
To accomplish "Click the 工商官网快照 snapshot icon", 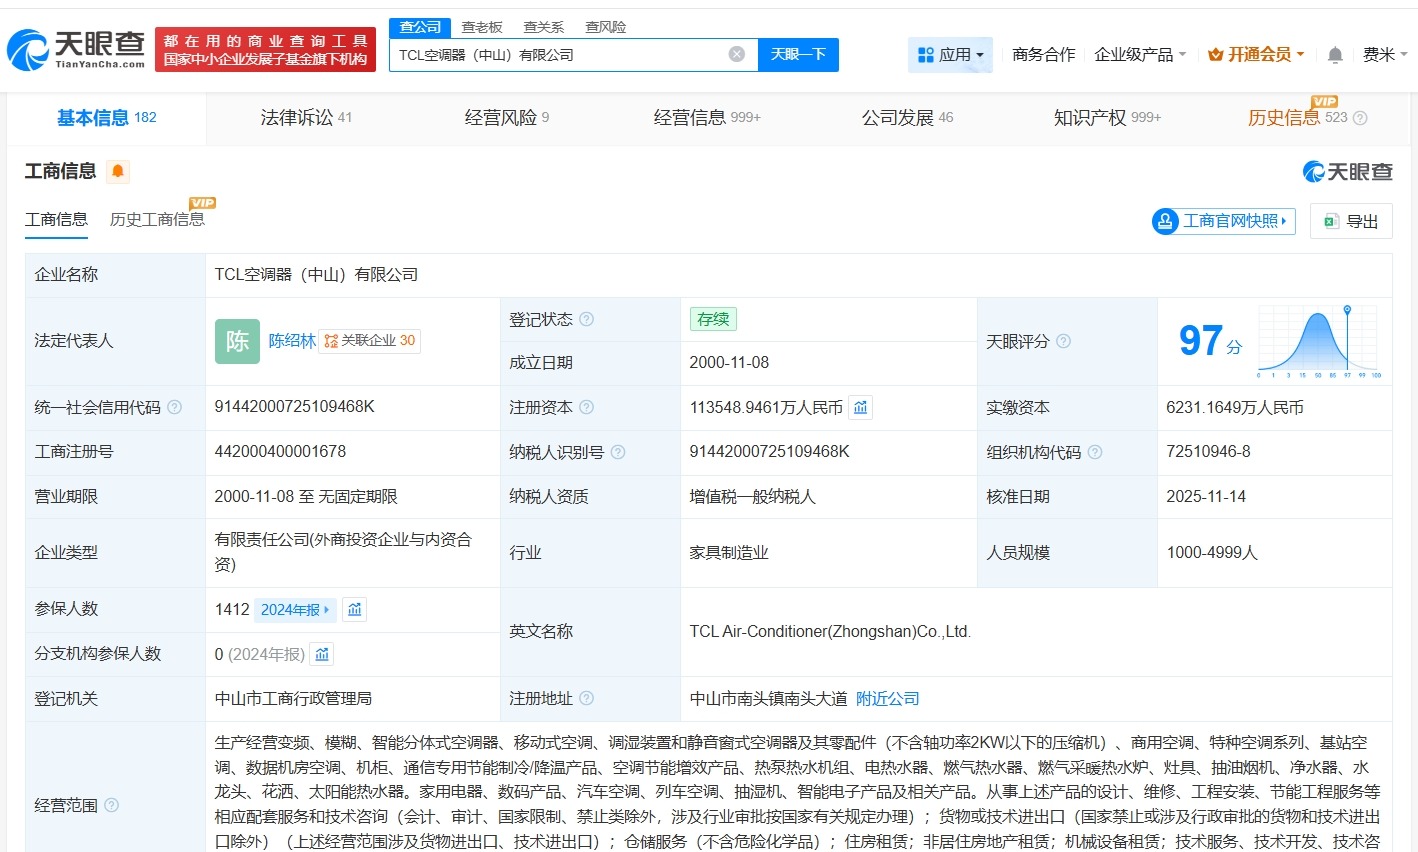I will click(1164, 221).
